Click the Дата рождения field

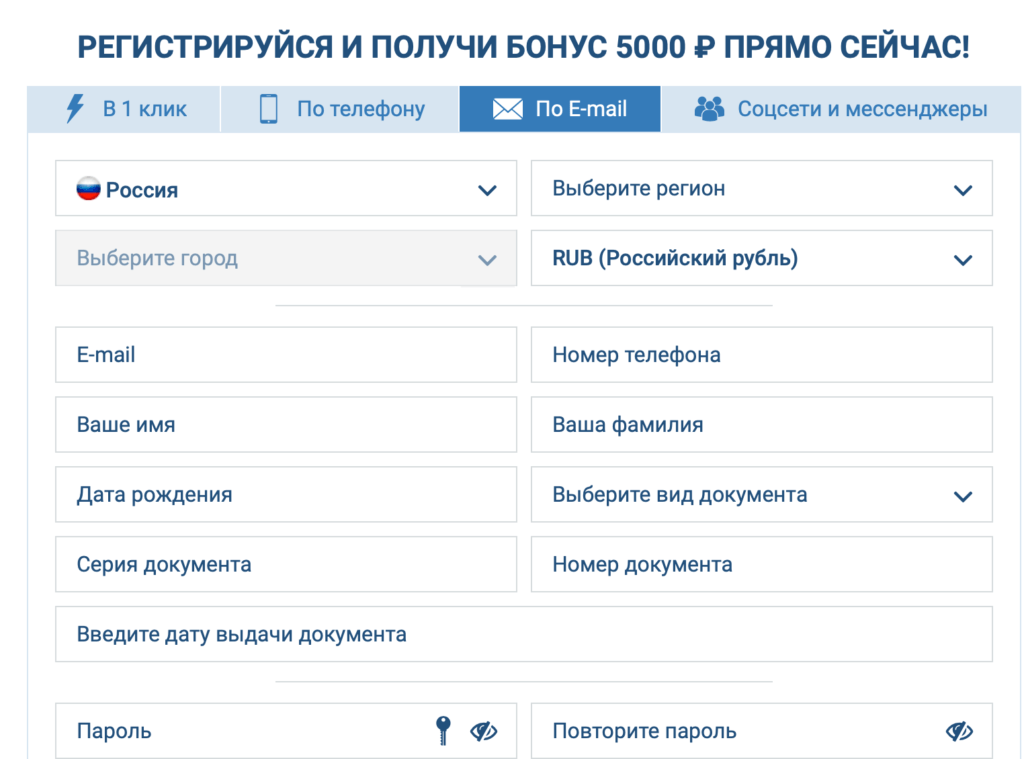pyautogui.click(x=285, y=494)
